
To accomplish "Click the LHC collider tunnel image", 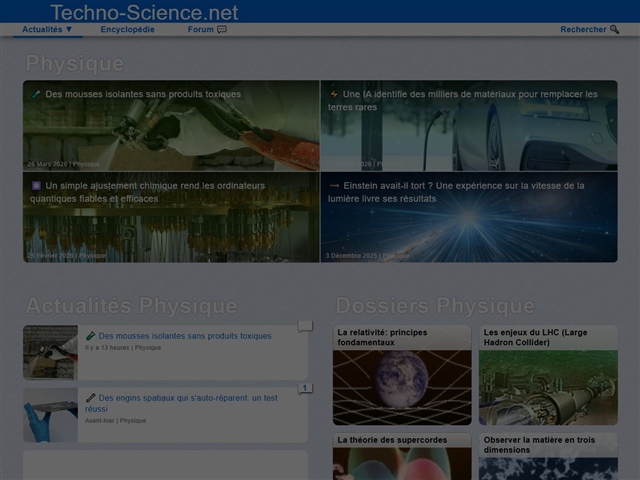I will click(548, 387).
